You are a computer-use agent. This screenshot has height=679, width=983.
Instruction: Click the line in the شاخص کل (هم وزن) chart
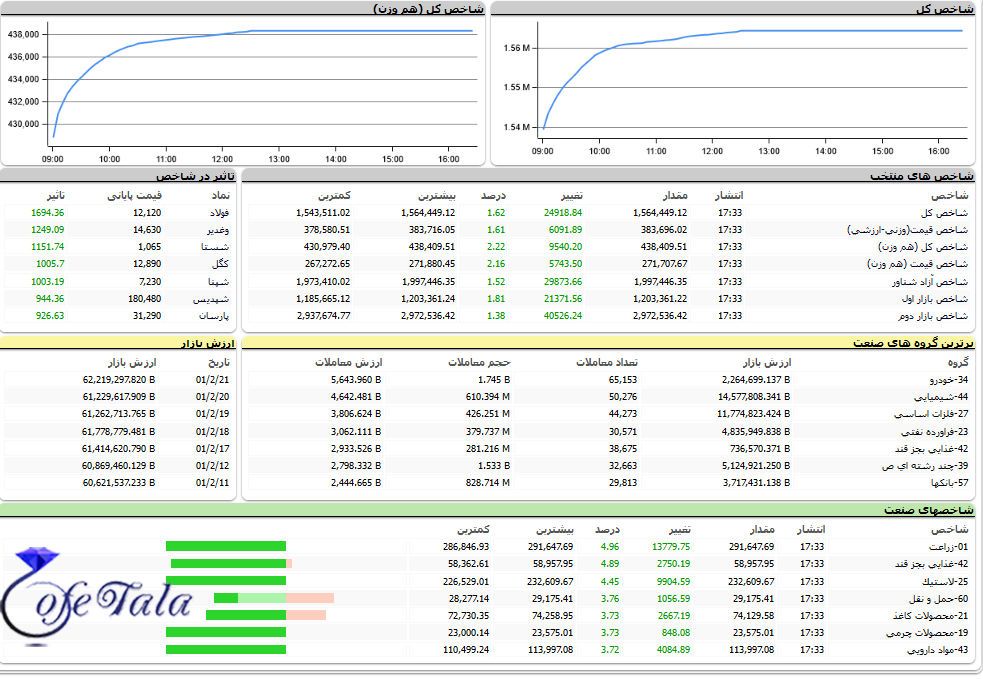[x=200, y=38]
